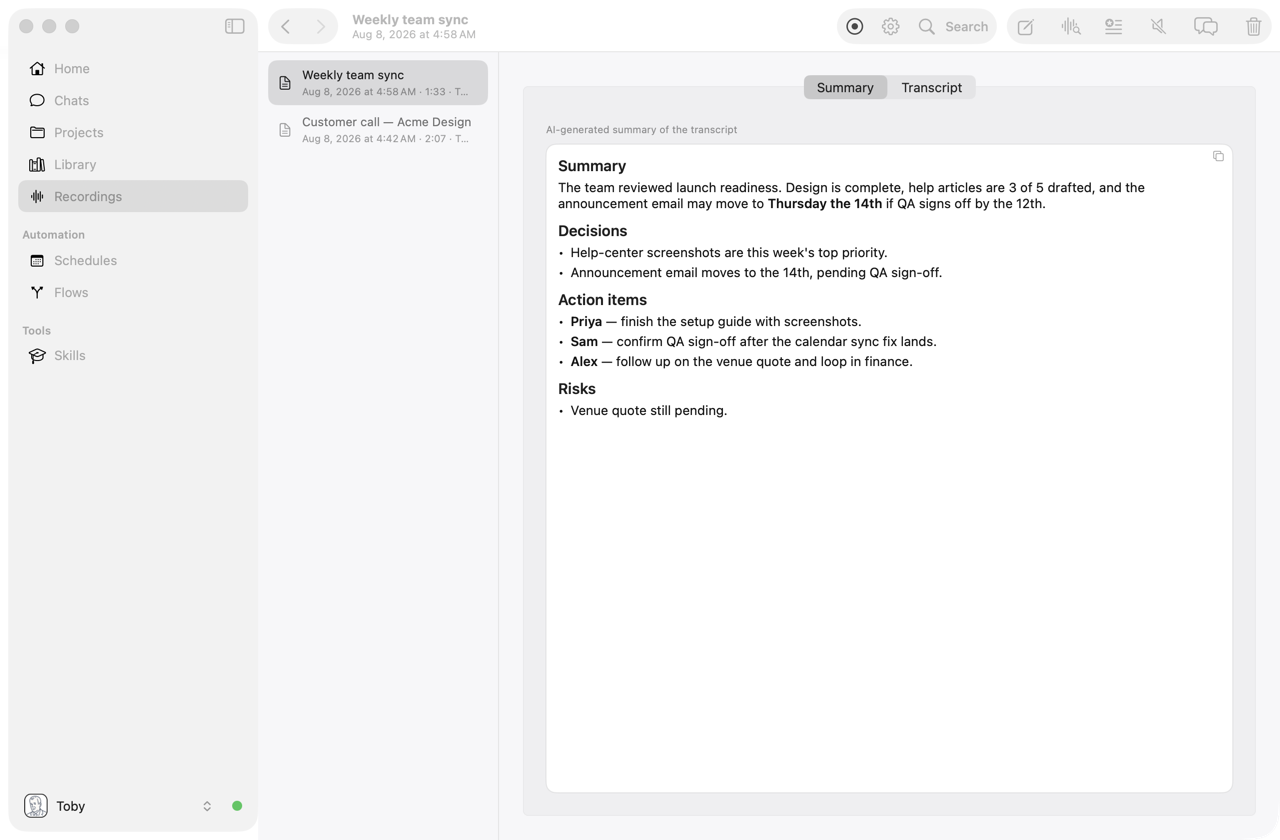Switch to the Transcript tab
The width and height of the screenshot is (1280, 840).
(x=932, y=87)
